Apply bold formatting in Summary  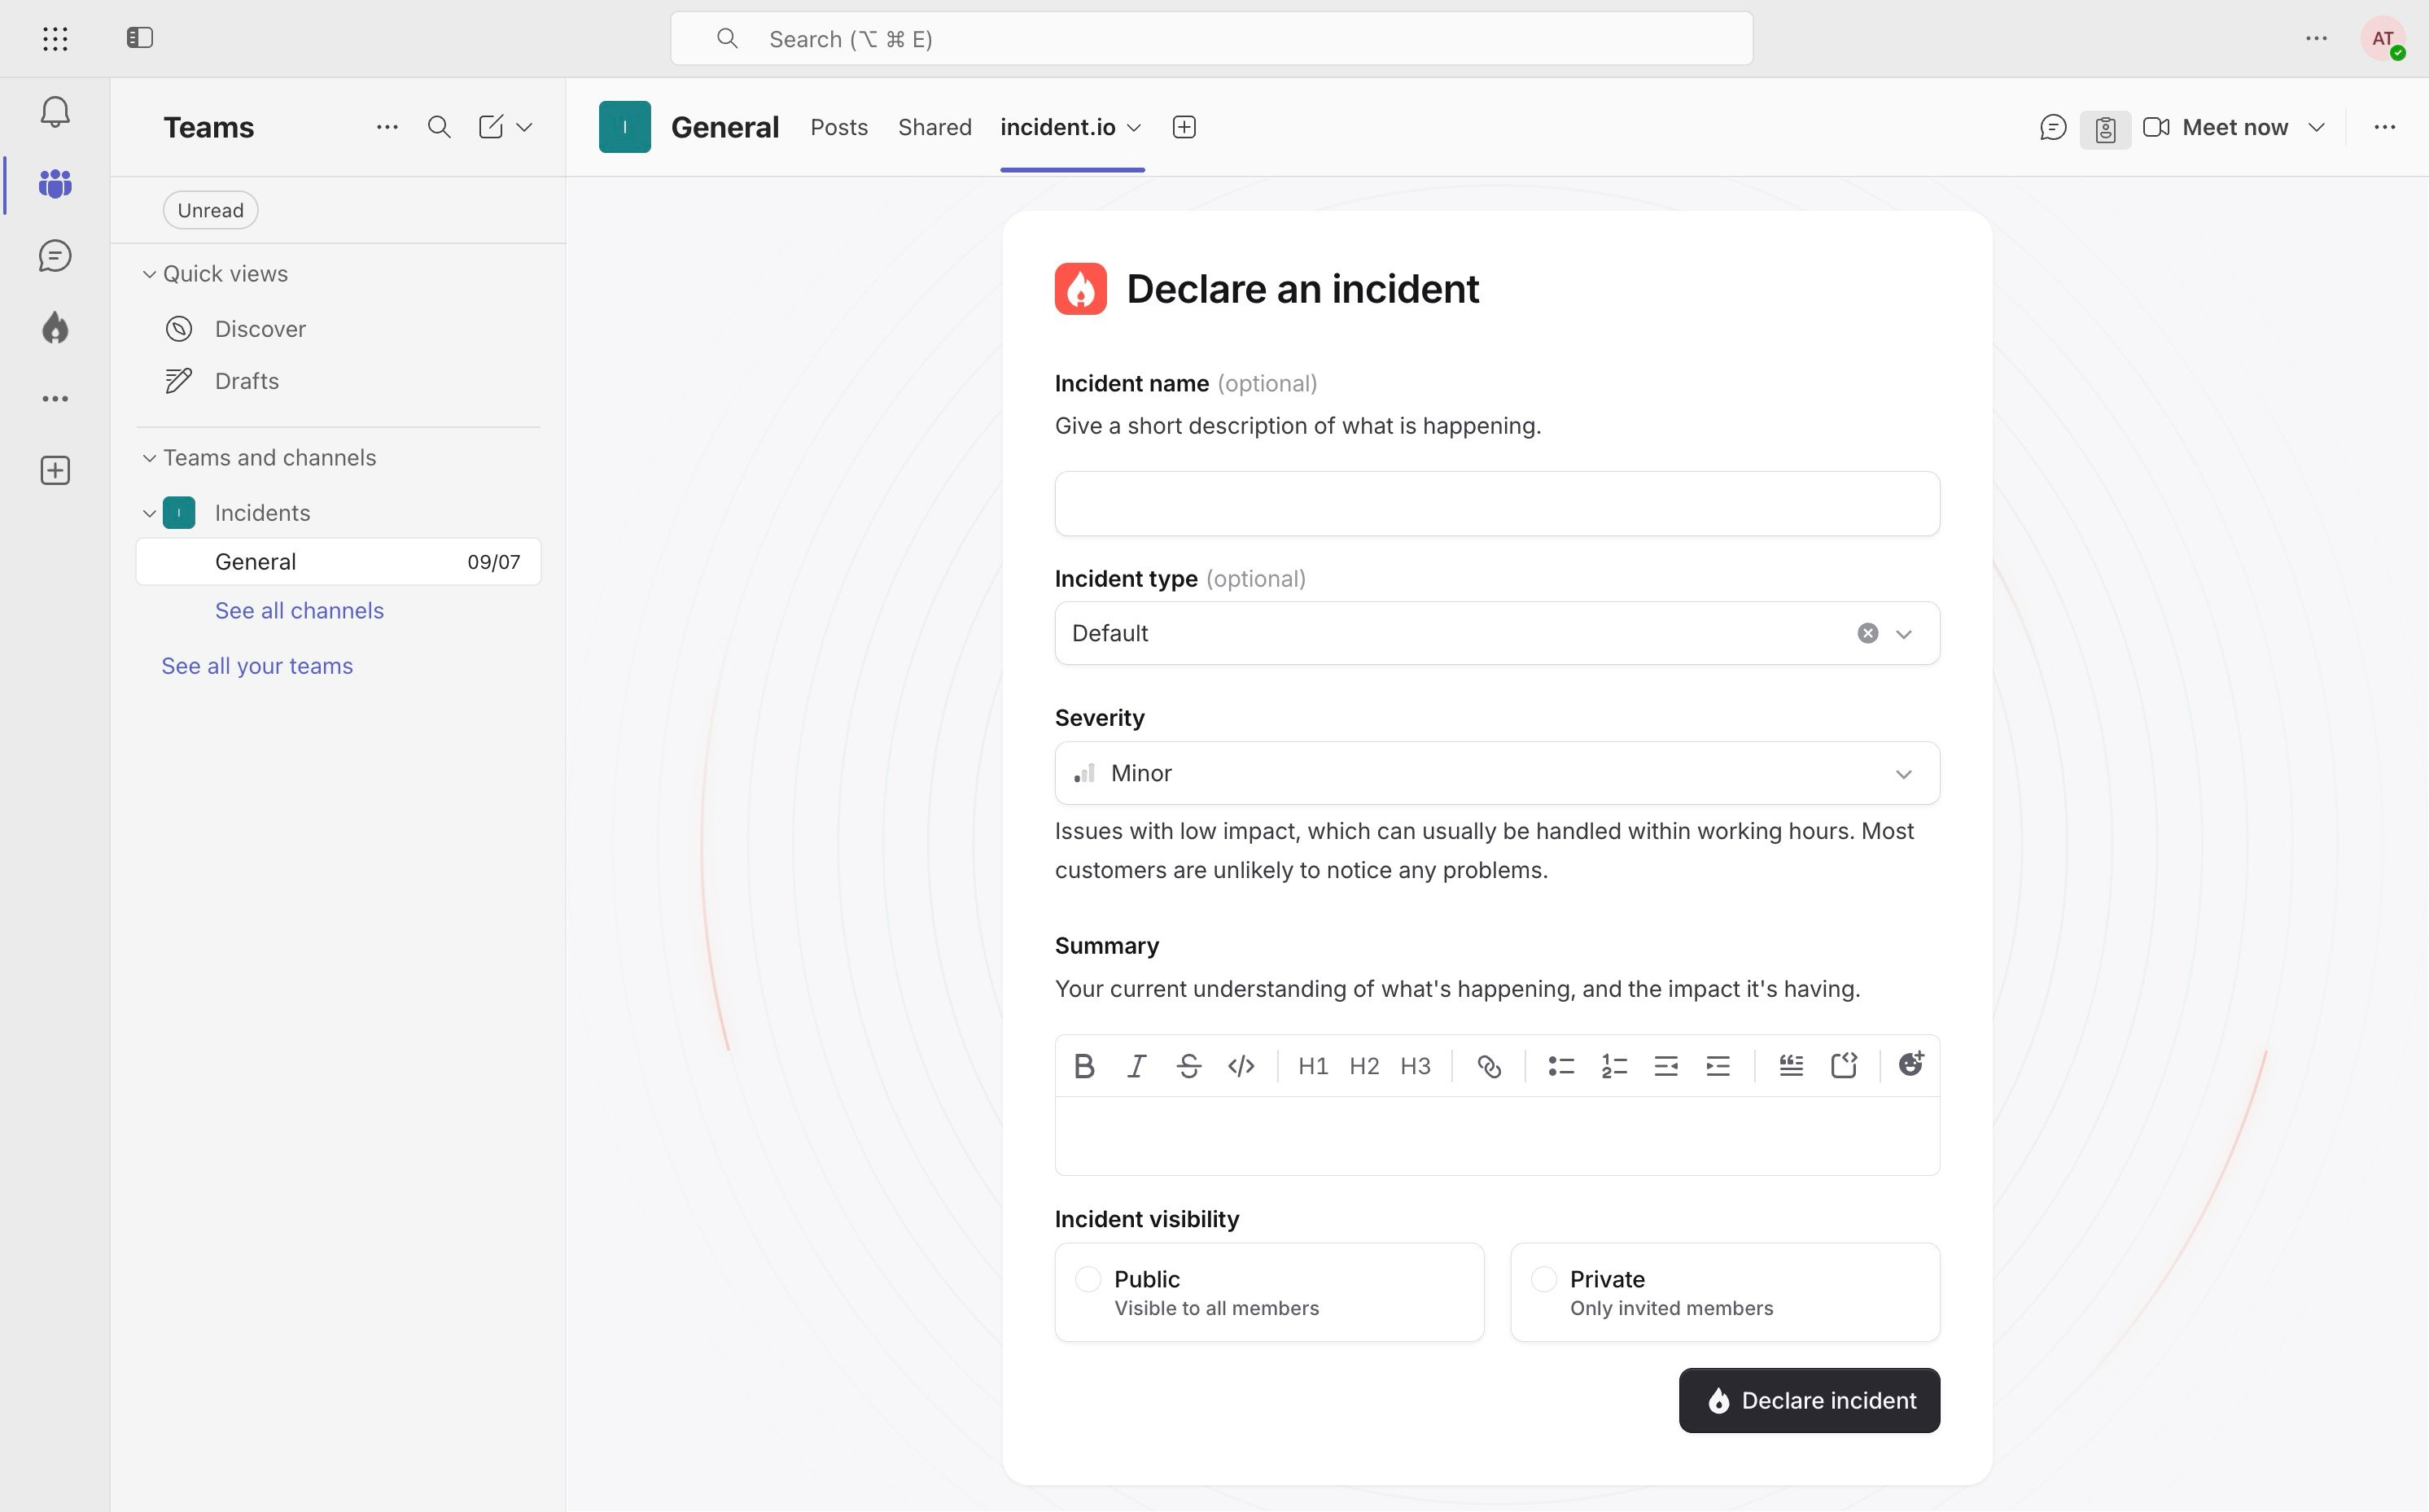[x=1084, y=1066]
